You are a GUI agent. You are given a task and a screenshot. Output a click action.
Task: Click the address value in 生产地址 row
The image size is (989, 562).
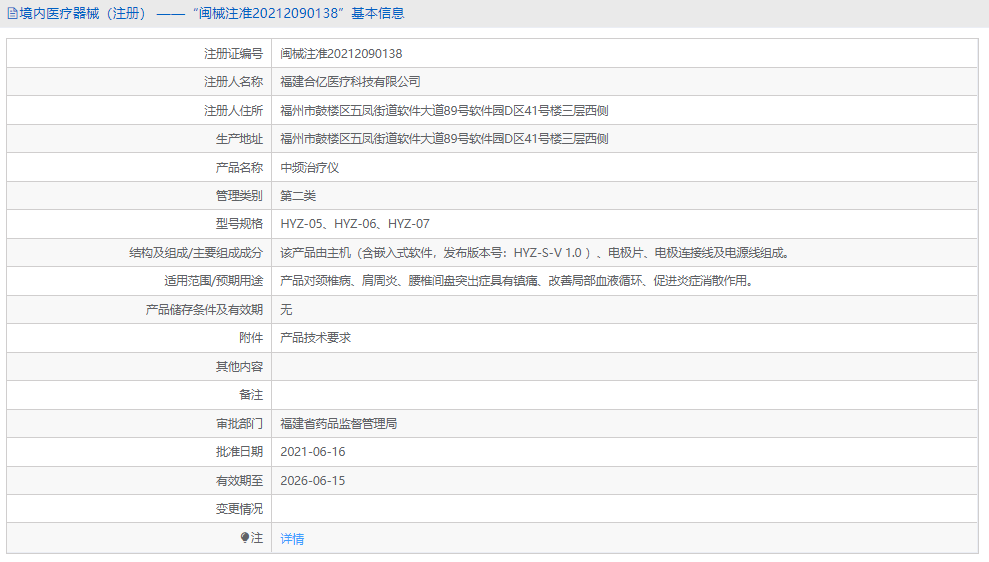click(x=444, y=139)
